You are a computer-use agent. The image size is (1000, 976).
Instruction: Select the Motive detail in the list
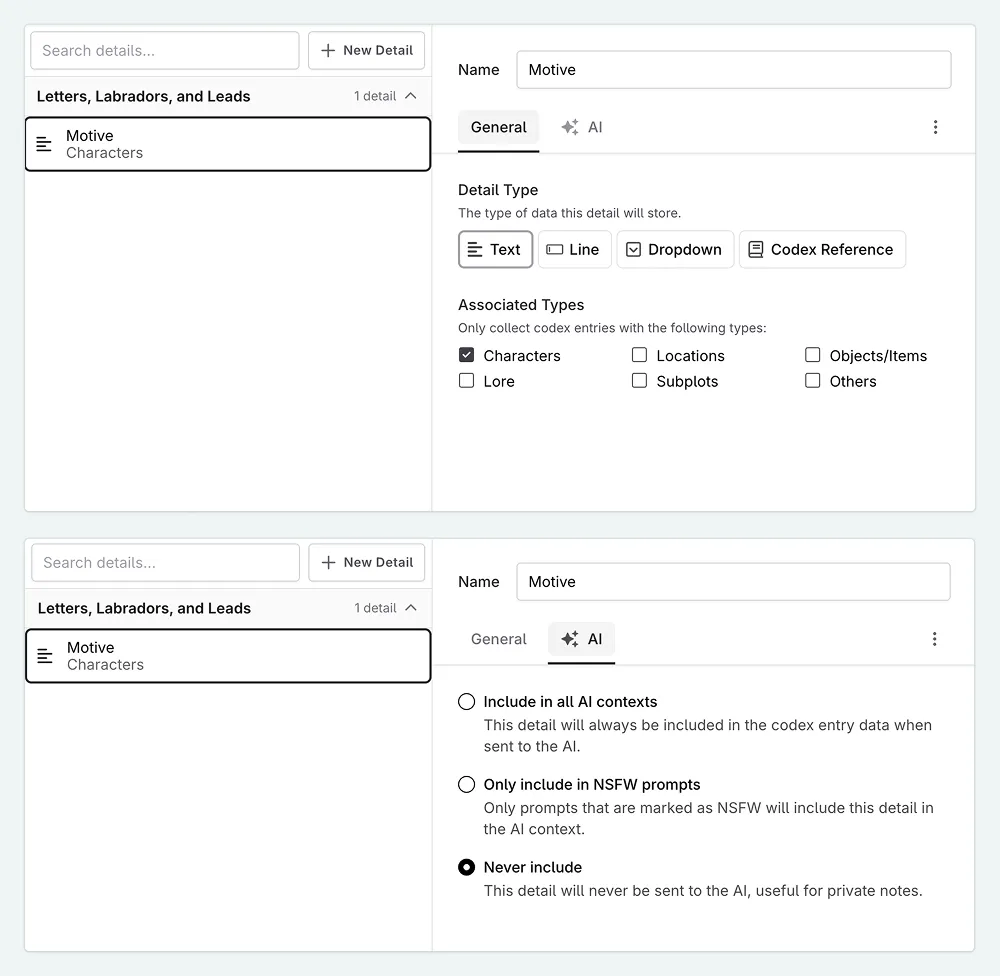click(228, 143)
